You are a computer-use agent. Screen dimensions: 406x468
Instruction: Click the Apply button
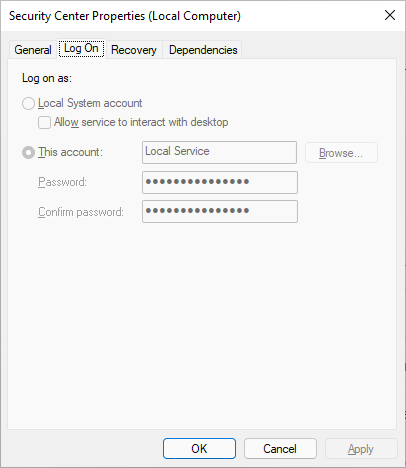pos(361,449)
